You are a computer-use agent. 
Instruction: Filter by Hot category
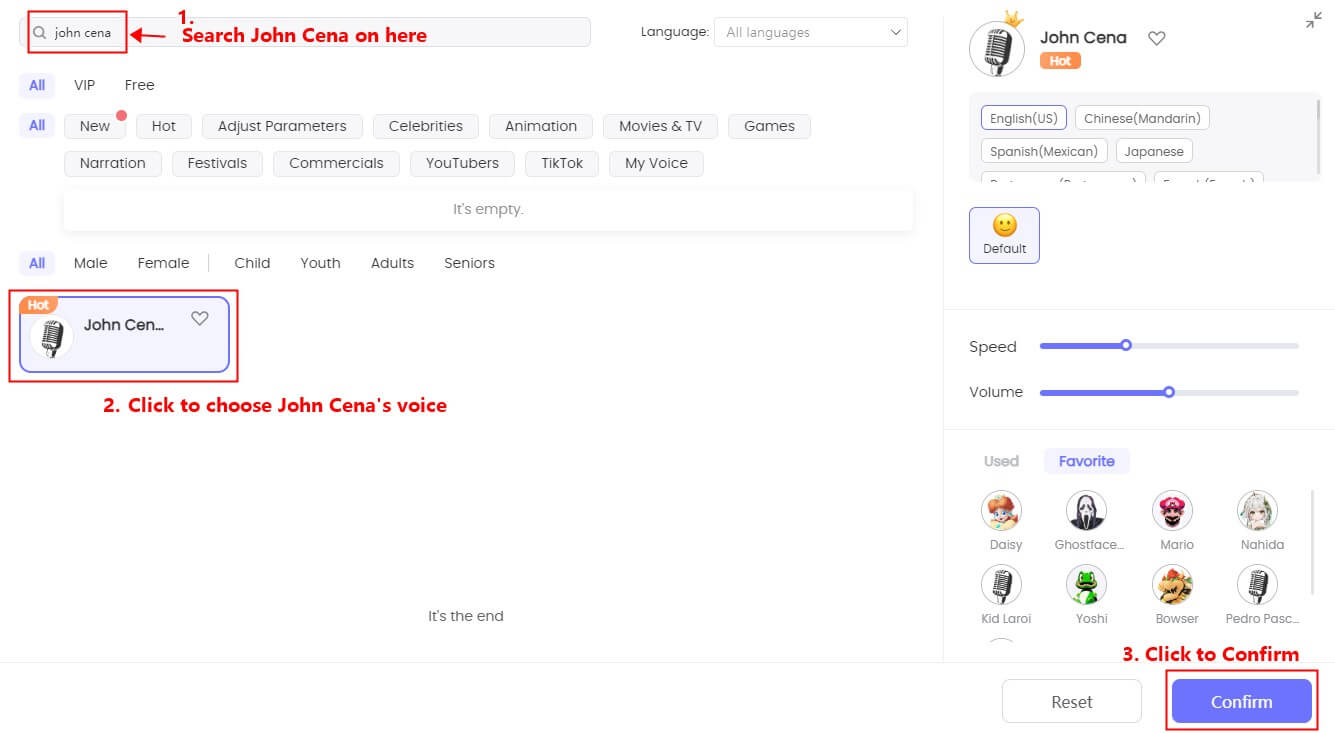pyautogui.click(x=164, y=126)
